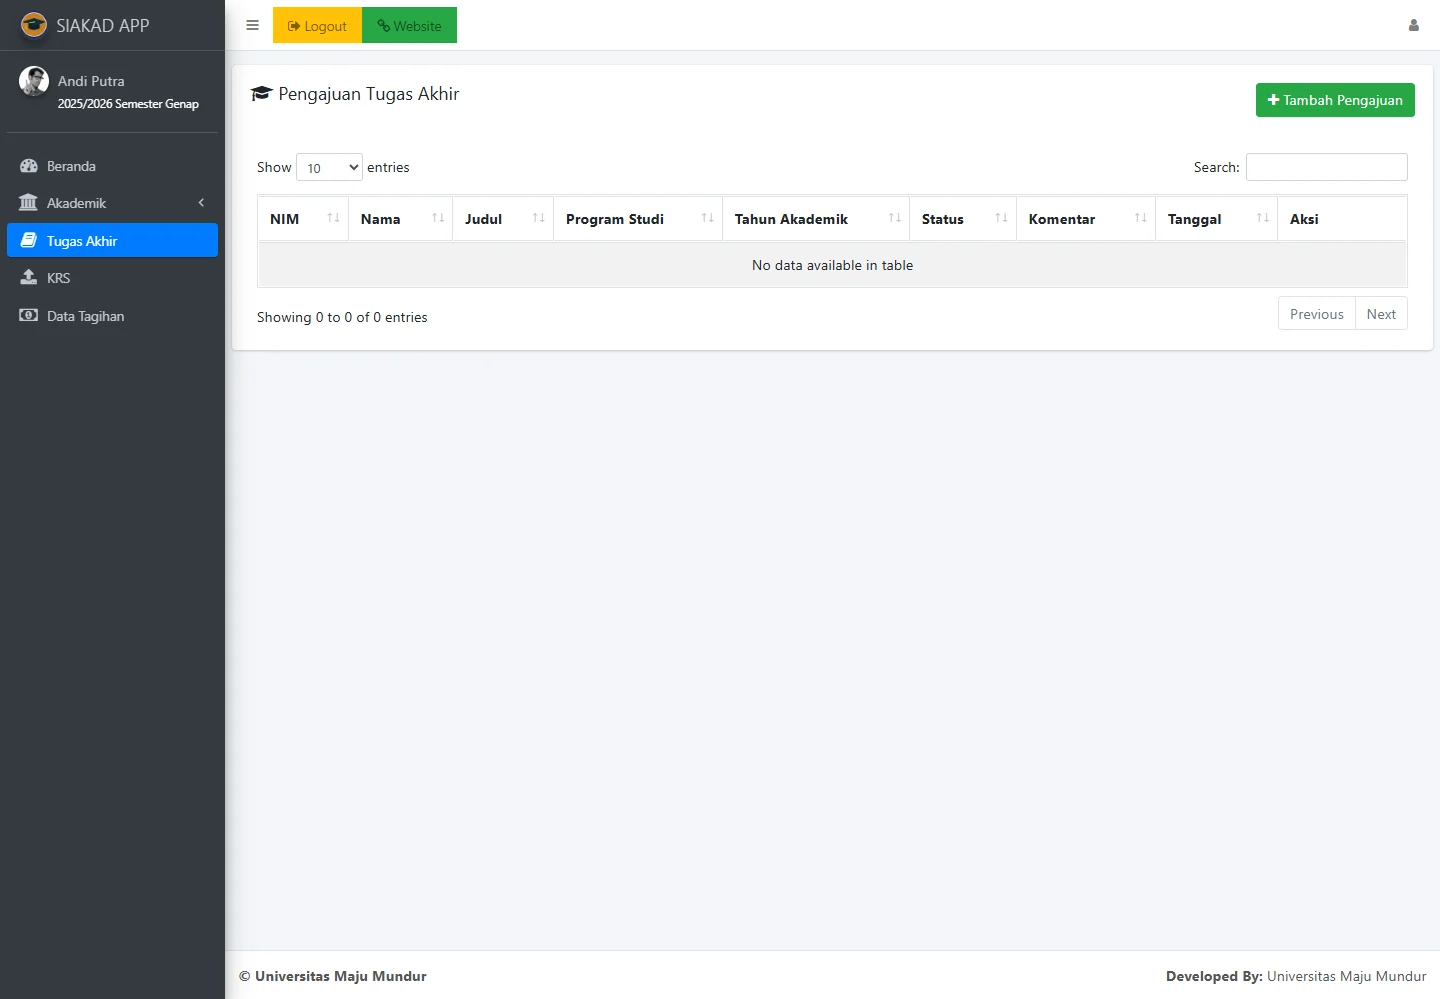Viewport: 1440px width, 999px height.
Task: Go to Beranda menu item
Action: (72, 166)
